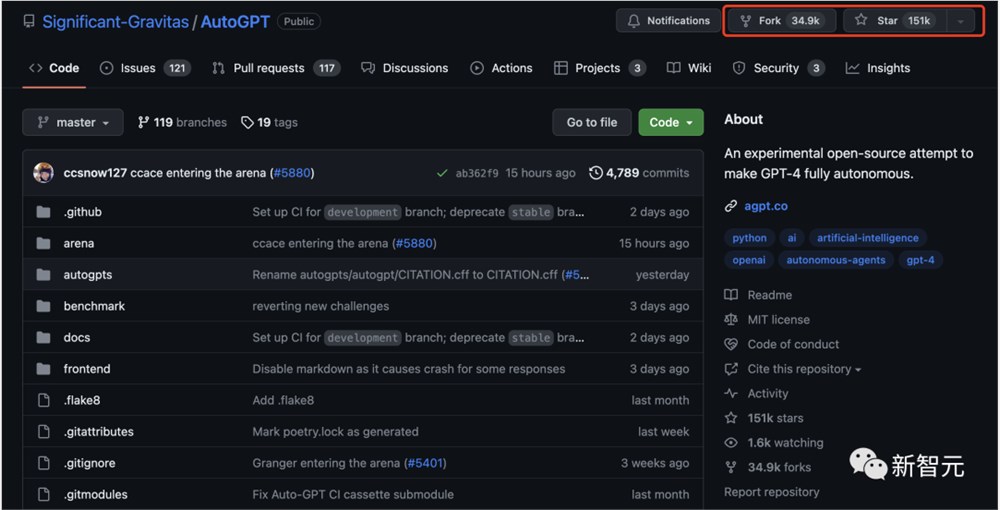The image size is (1000, 510).
Task: Open the benchmark folder
Action: (94, 306)
